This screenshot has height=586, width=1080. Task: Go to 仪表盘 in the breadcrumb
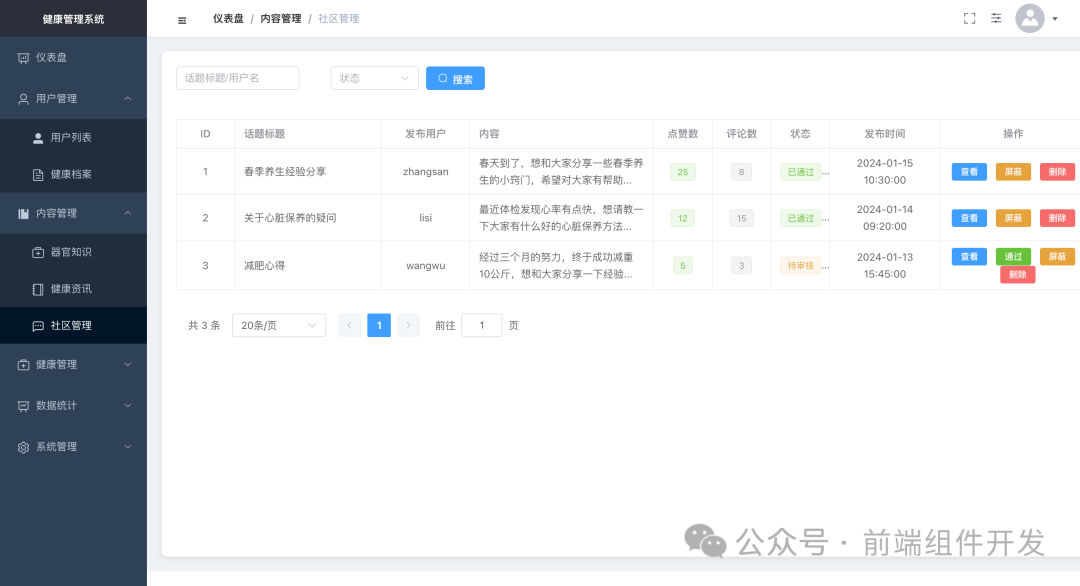(x=228, y=18)
